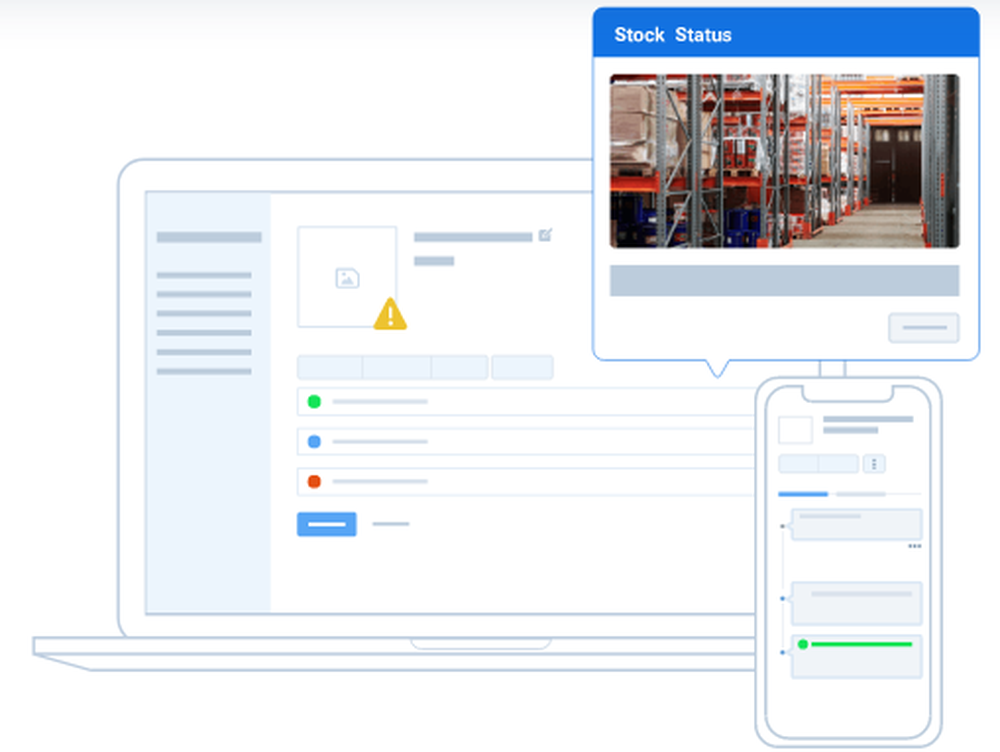Select the row with the orange-red dot
This screenshot has width=1000, height=752.
coord(526,482)
